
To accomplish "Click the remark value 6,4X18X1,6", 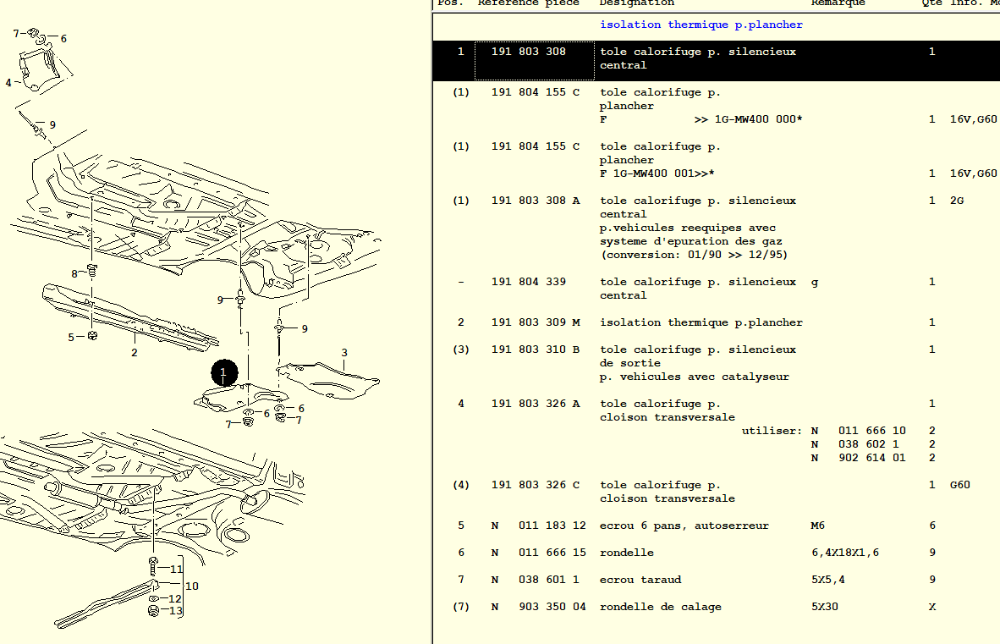I will click(845, 553).
